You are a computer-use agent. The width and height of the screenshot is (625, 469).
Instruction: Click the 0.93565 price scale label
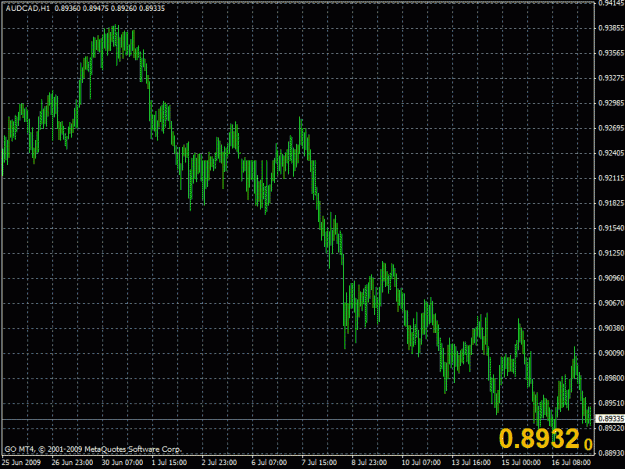coord(611,53)
